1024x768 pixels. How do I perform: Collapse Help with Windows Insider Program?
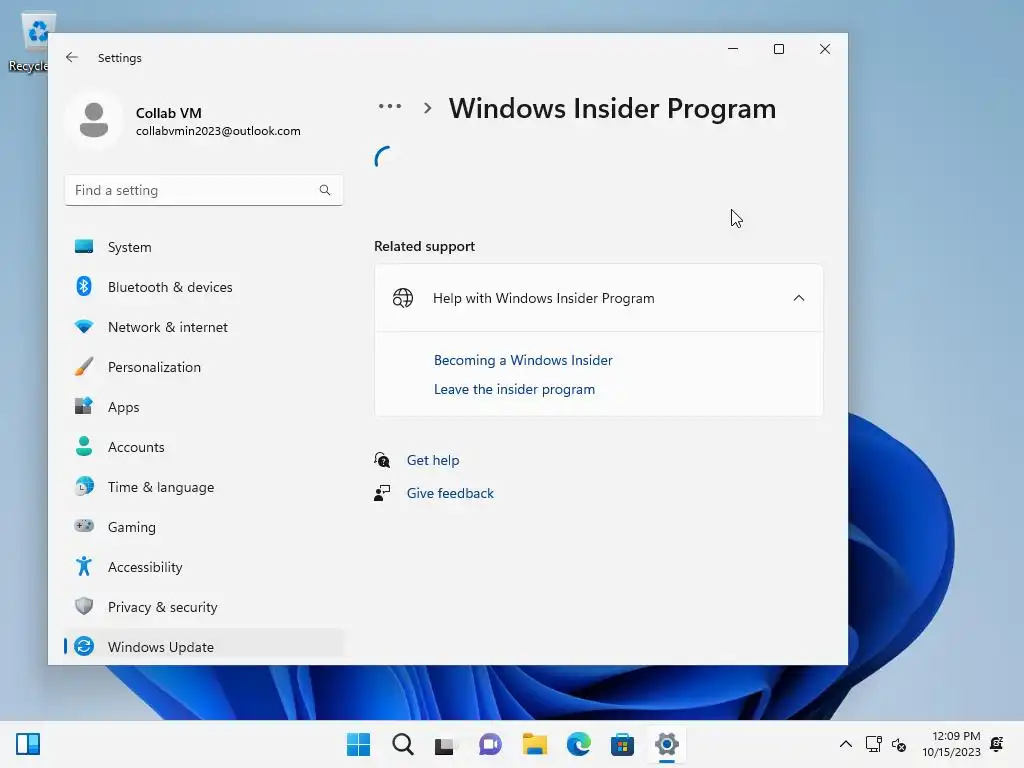click(799, 298)
